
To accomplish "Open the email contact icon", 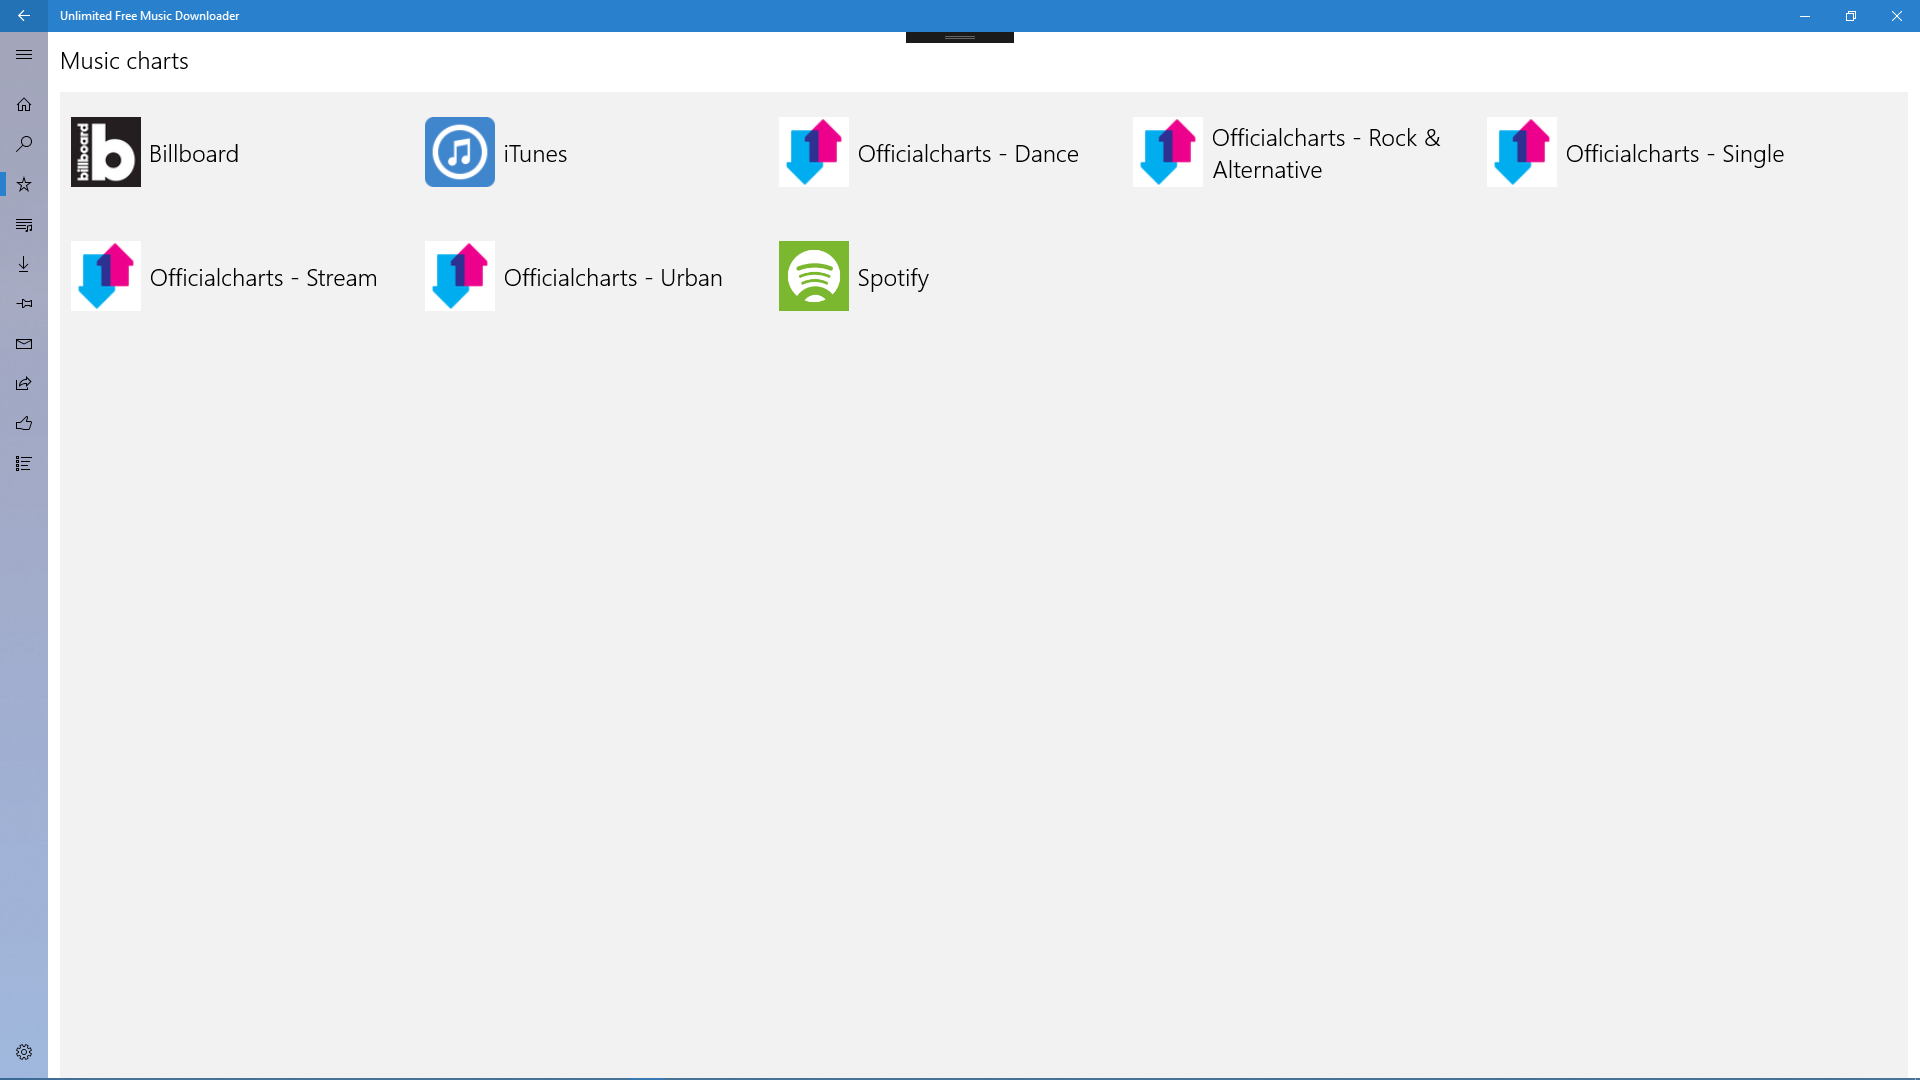I will click(24, 343).
